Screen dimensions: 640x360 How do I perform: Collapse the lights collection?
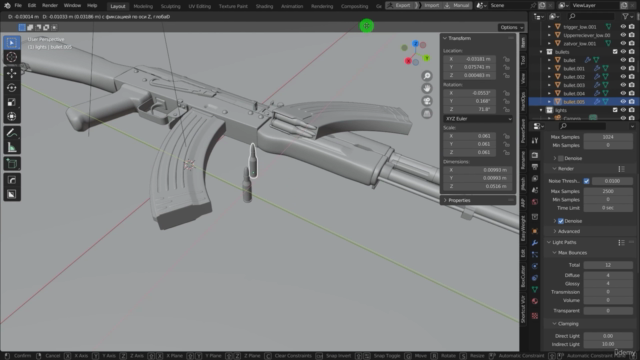pos(541,110)
